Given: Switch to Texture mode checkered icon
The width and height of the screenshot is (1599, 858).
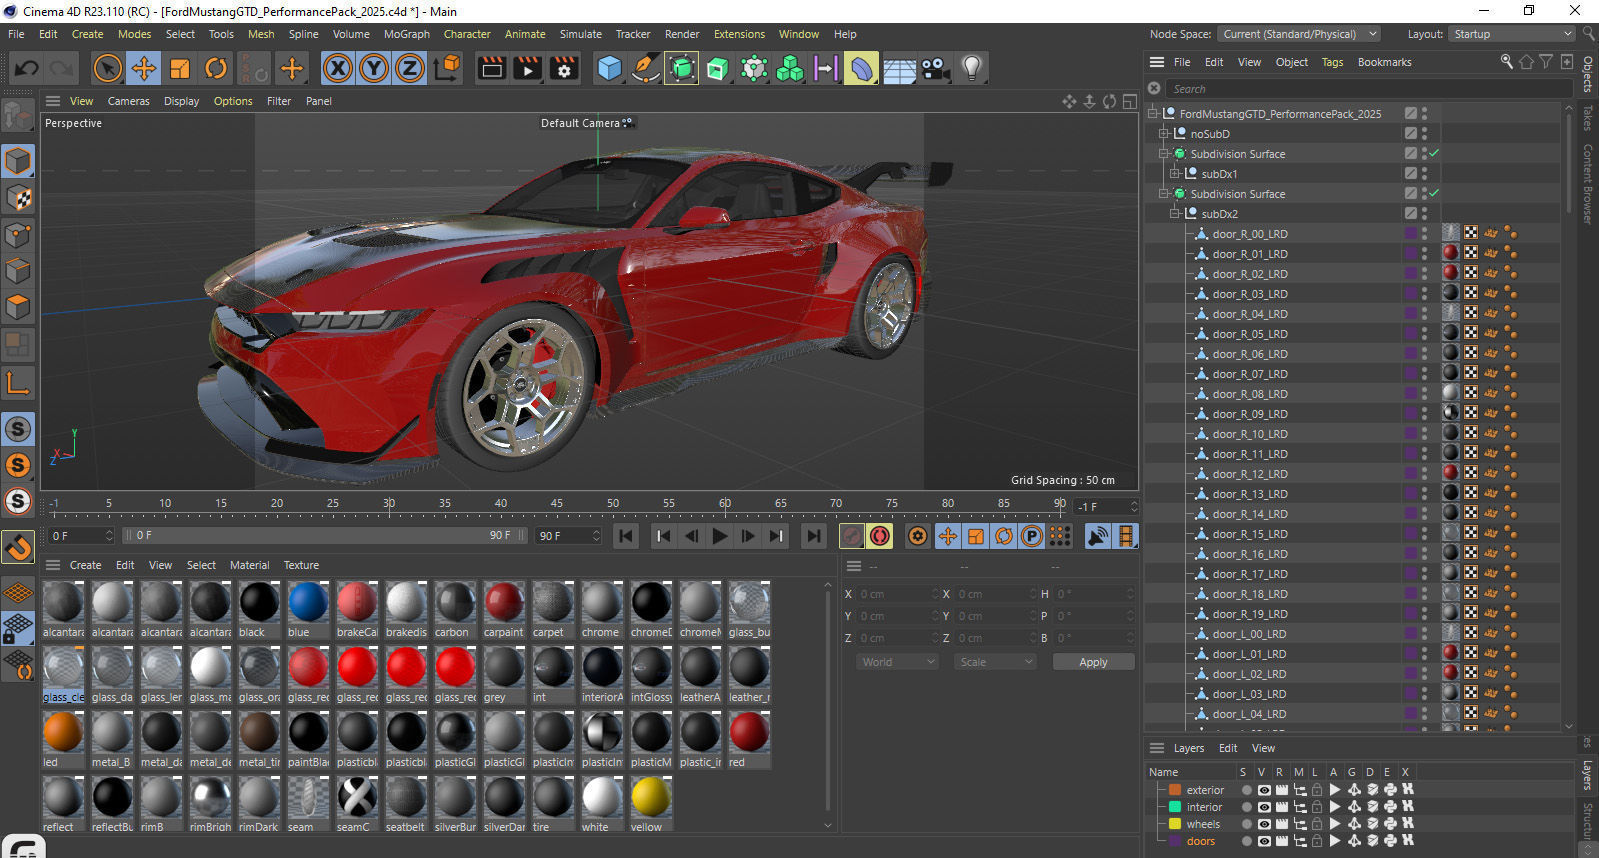Looking at the screenshot, I should [18, 198].
